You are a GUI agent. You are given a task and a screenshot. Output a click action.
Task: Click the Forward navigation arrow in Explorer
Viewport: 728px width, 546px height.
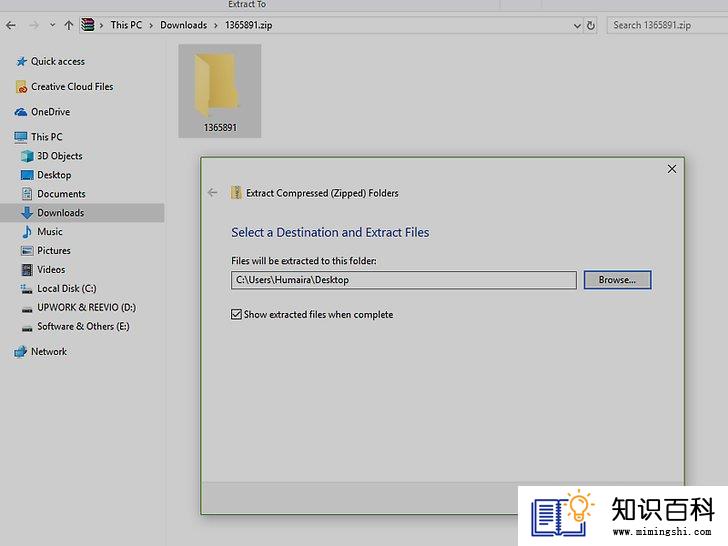click(x=33, y=25)
